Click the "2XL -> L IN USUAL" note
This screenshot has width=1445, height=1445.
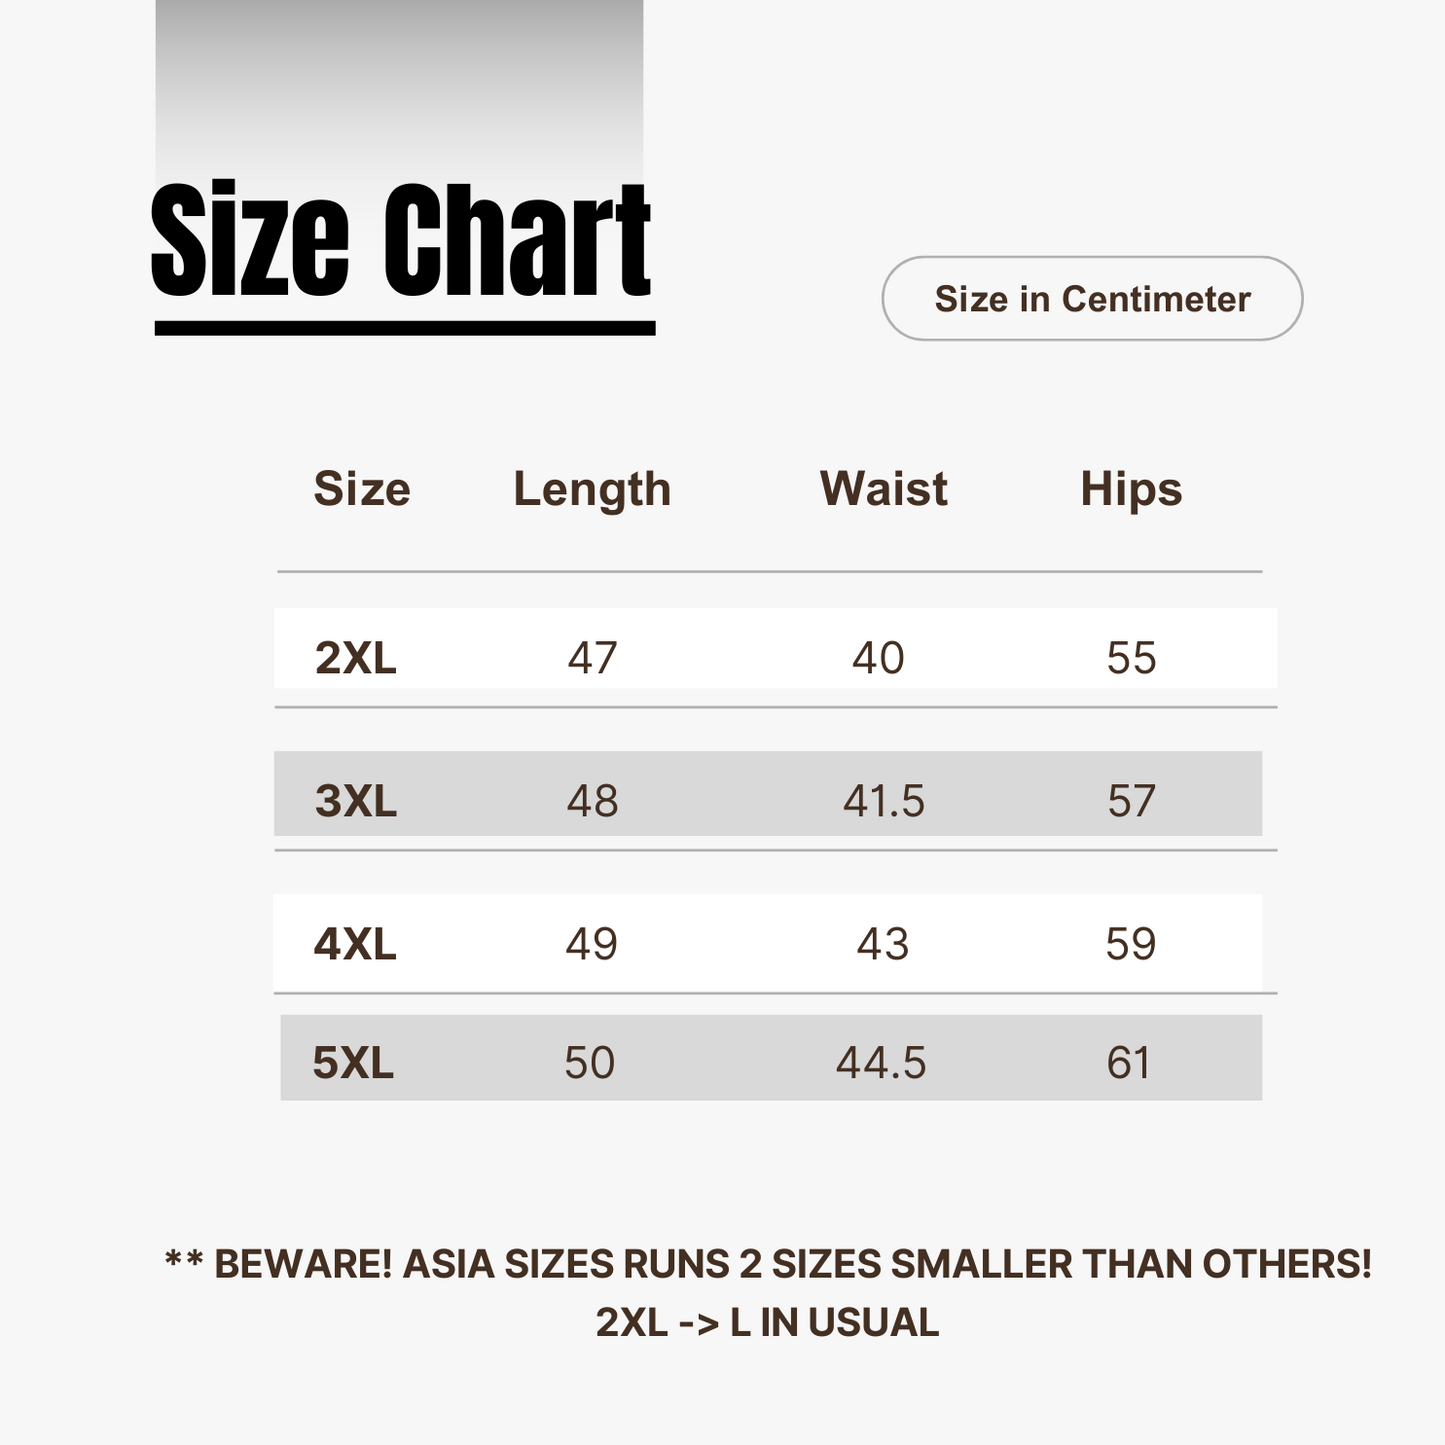pyautogui.click(x=768, y=1322)
